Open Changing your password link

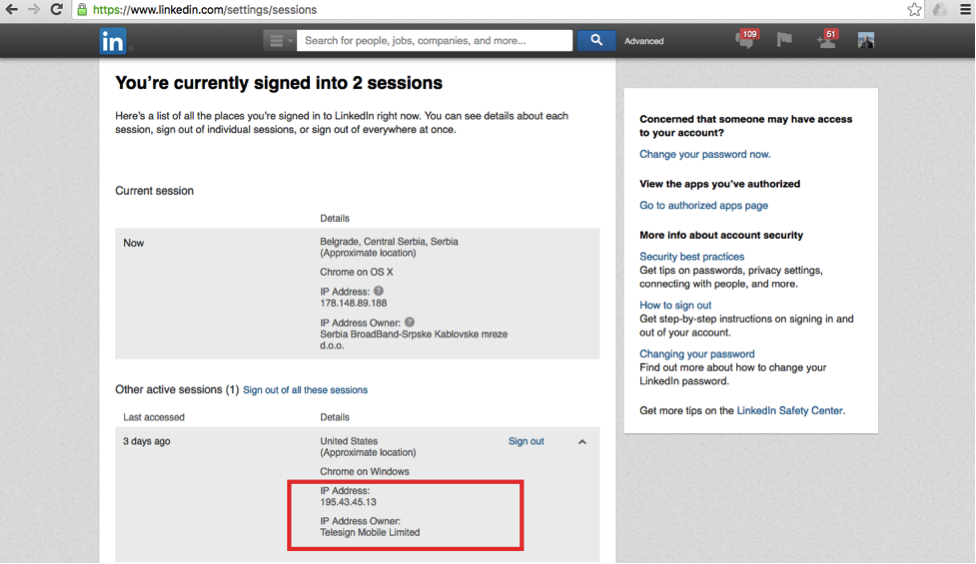point(697,353)
